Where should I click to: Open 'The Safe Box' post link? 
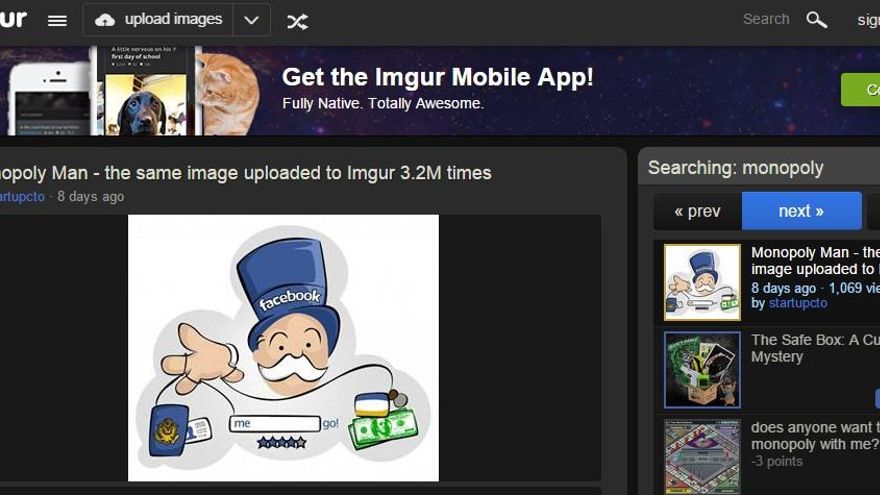click(814, 348)
